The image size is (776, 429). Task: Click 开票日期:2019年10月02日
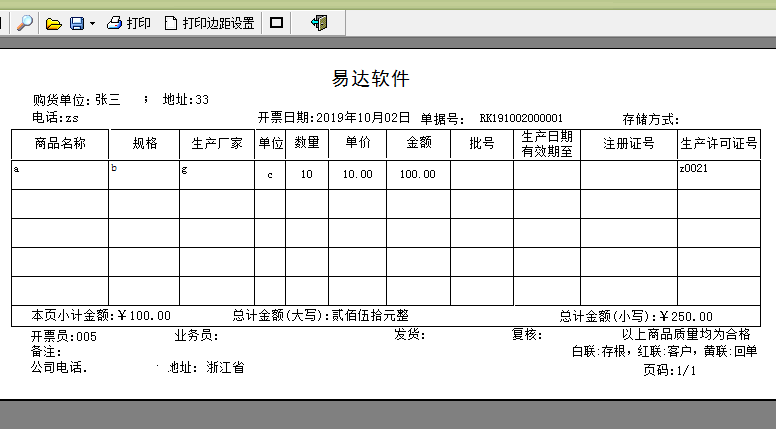tap(334, 117)
